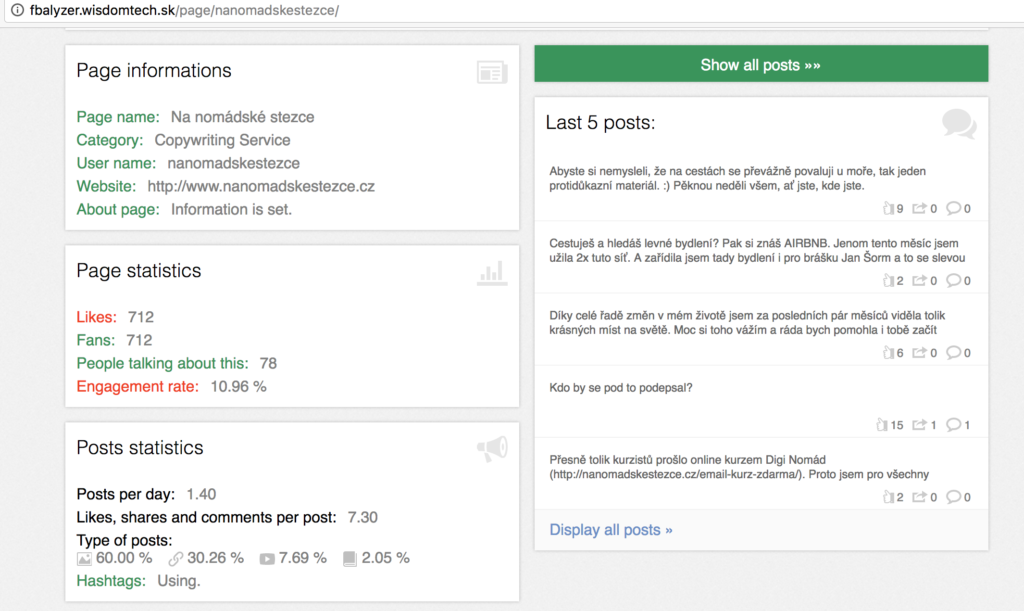
Task: Click the newspaper icon in Page informations
Action: click(492, 72)
